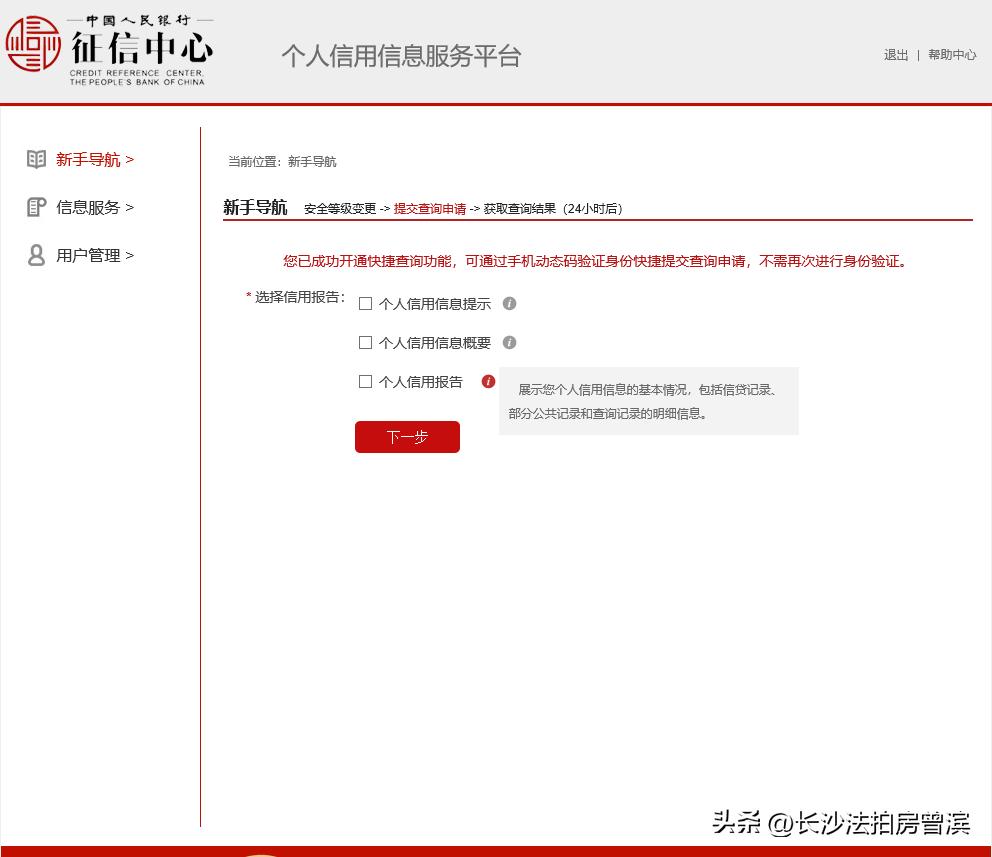Click the red progress divider under 新手导航 heading

tap(597, 222)
